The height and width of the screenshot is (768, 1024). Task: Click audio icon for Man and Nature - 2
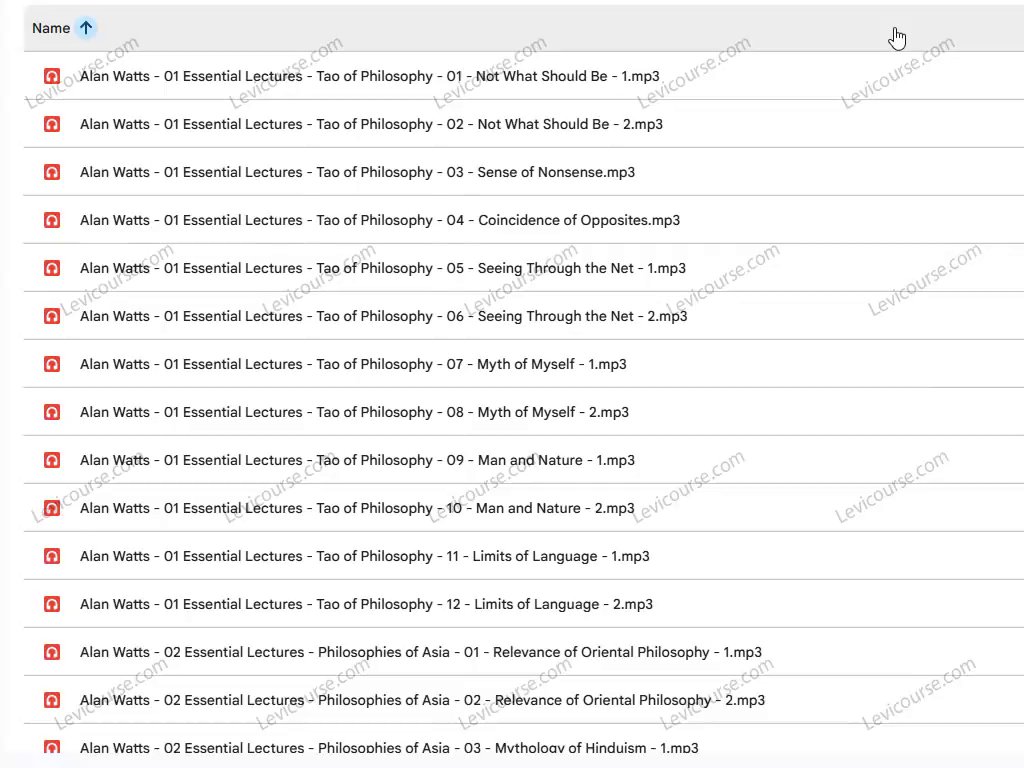52,508
